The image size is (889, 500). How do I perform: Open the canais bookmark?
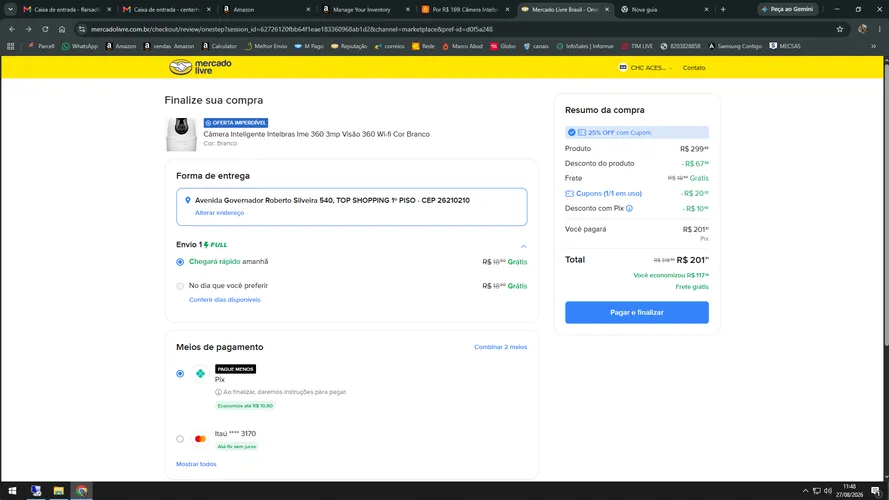pos(536,46)
